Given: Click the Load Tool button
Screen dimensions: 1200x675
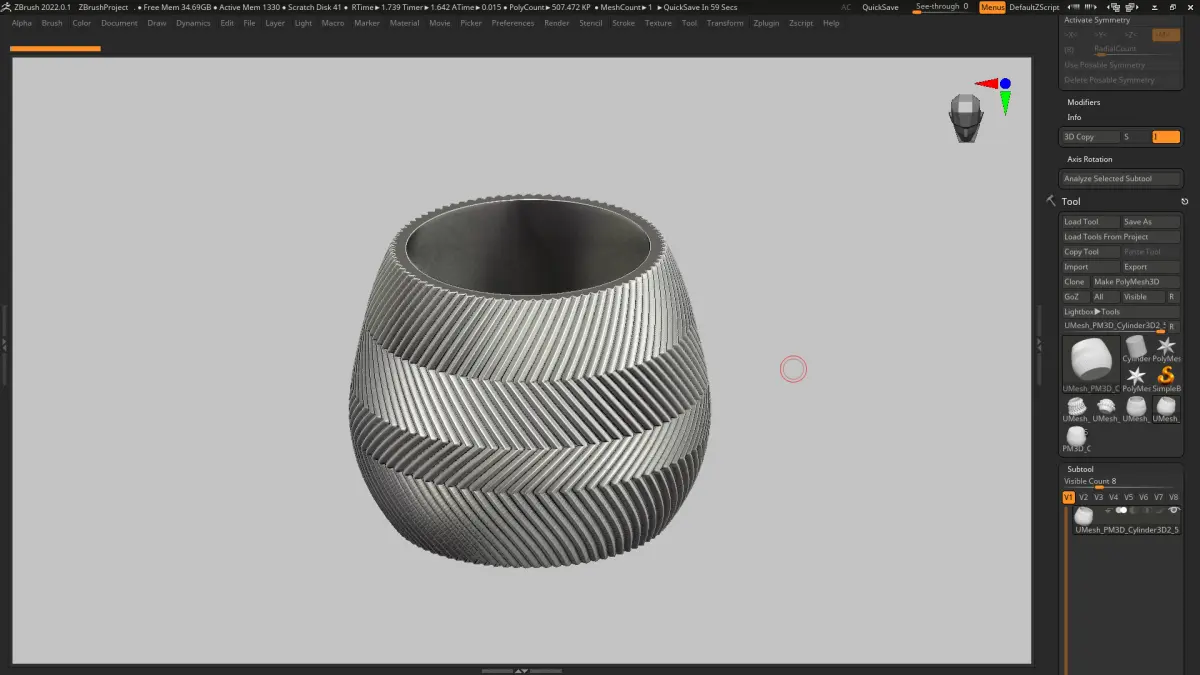Looking at the screenshot, I should pyautogui.click(x=1091, y=222).
